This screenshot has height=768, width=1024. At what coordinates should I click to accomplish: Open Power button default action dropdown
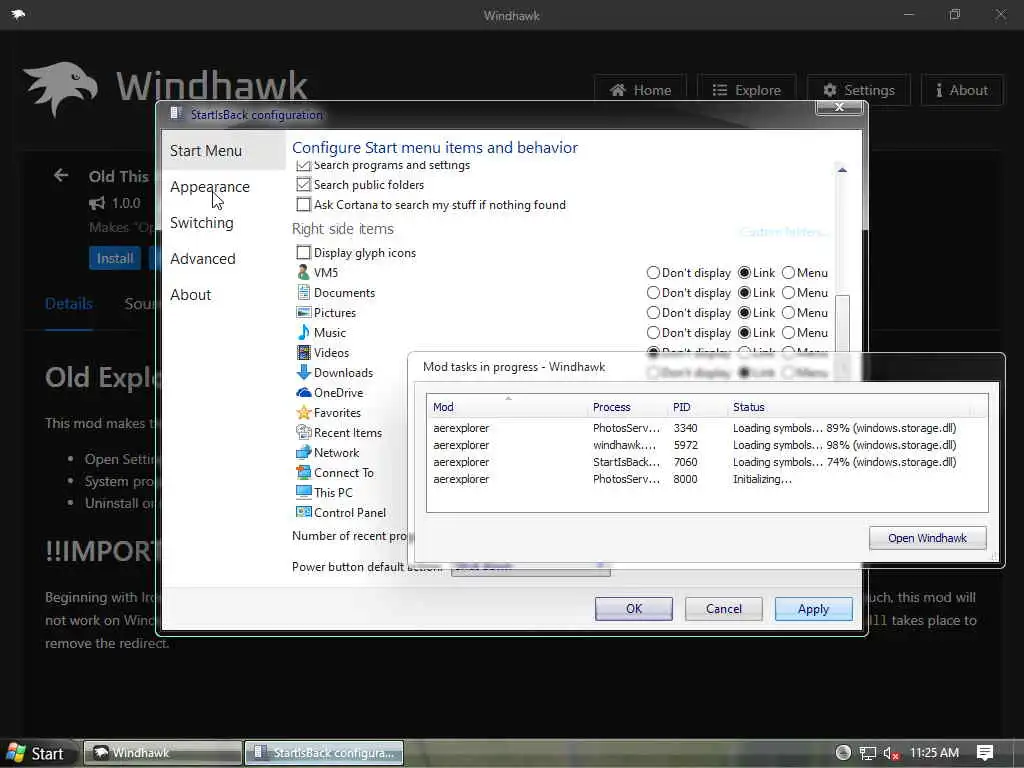pos(530,568)
